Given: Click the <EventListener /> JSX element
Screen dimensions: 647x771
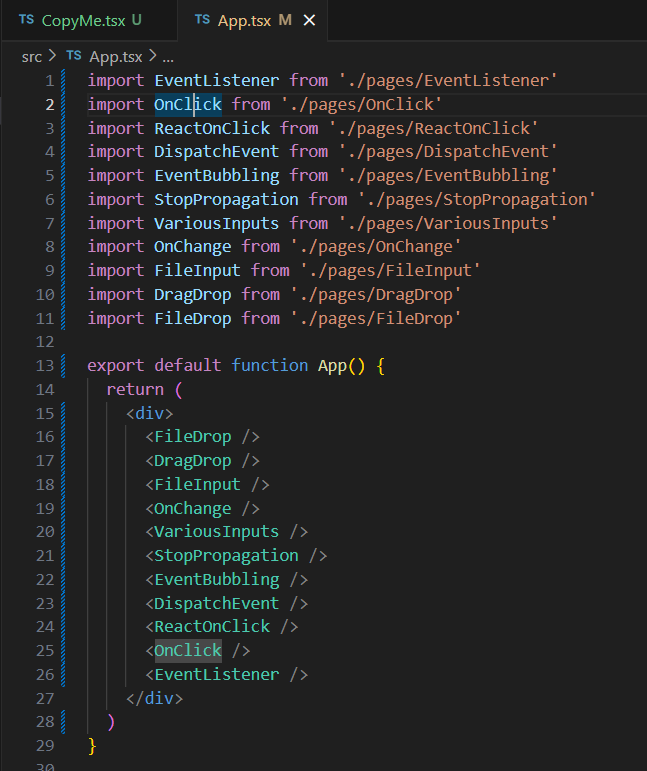Looking at the screenshot, I should pyautogui.click(x=226, y=675).
